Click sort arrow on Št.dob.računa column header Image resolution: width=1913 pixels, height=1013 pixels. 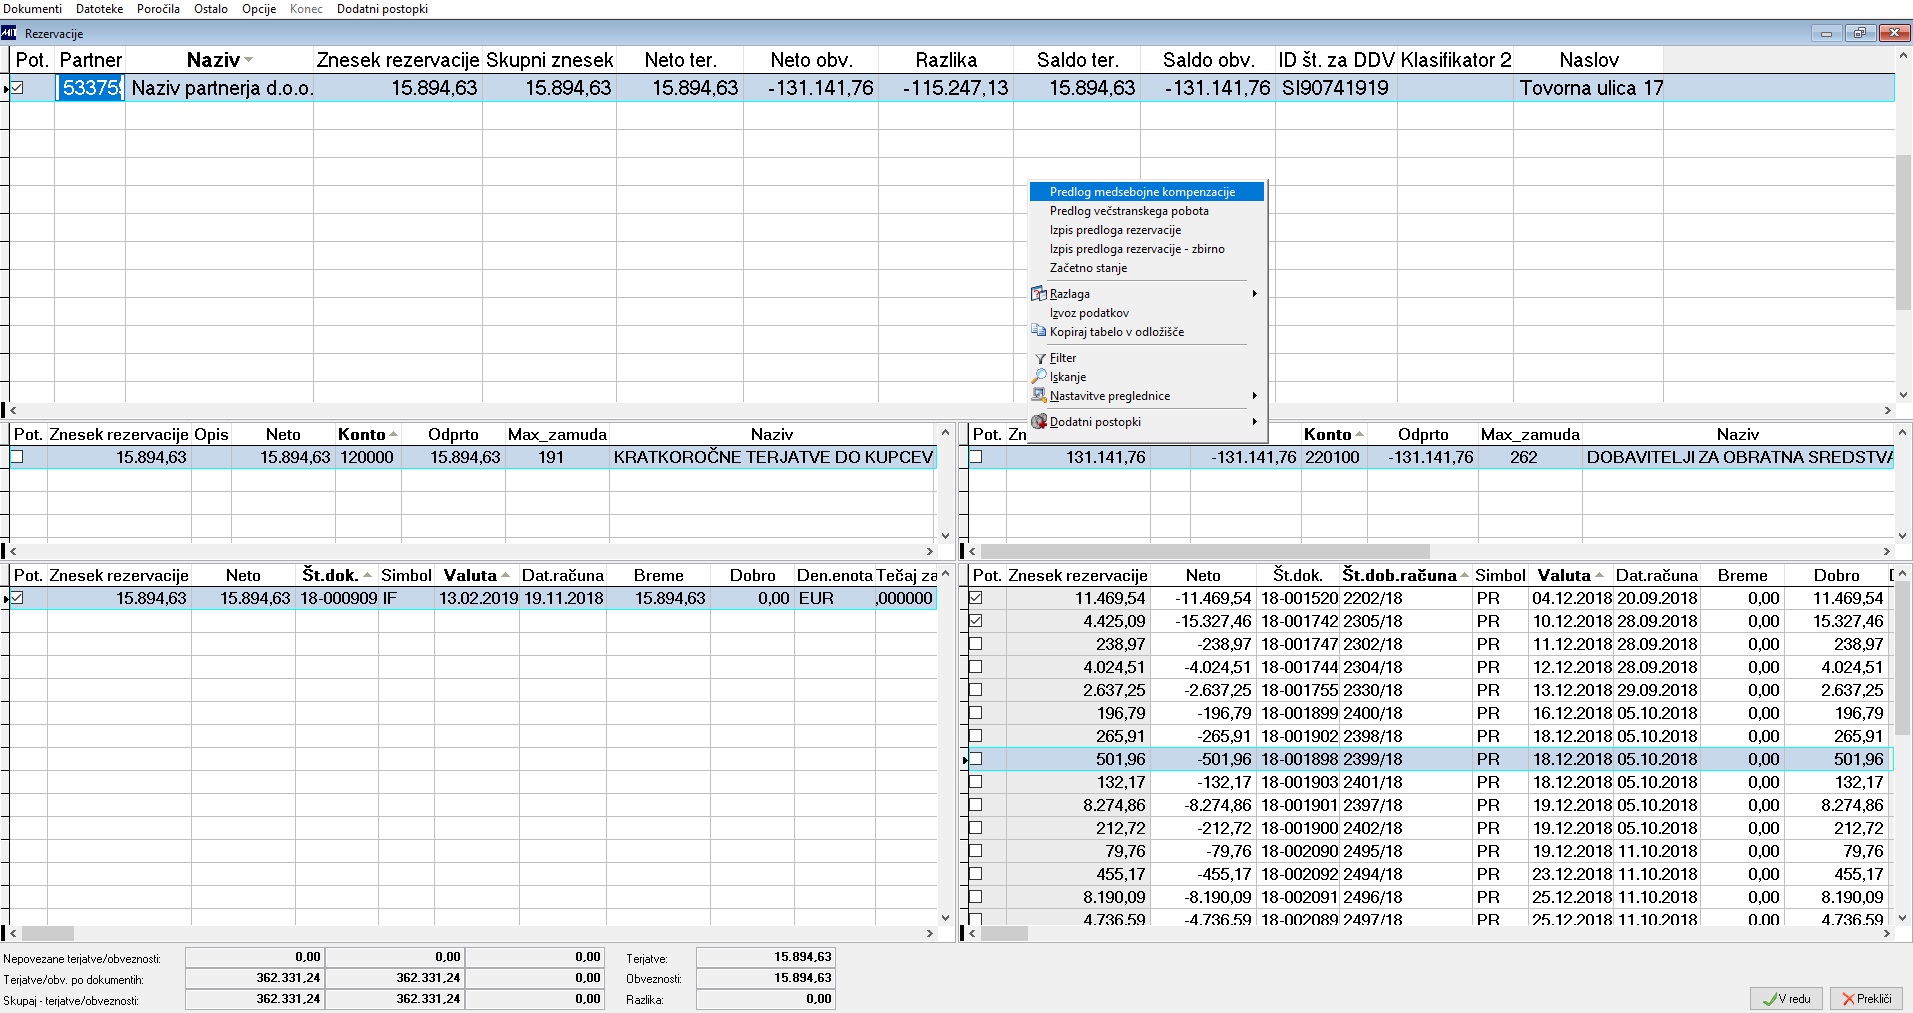tap(1465, 576)
